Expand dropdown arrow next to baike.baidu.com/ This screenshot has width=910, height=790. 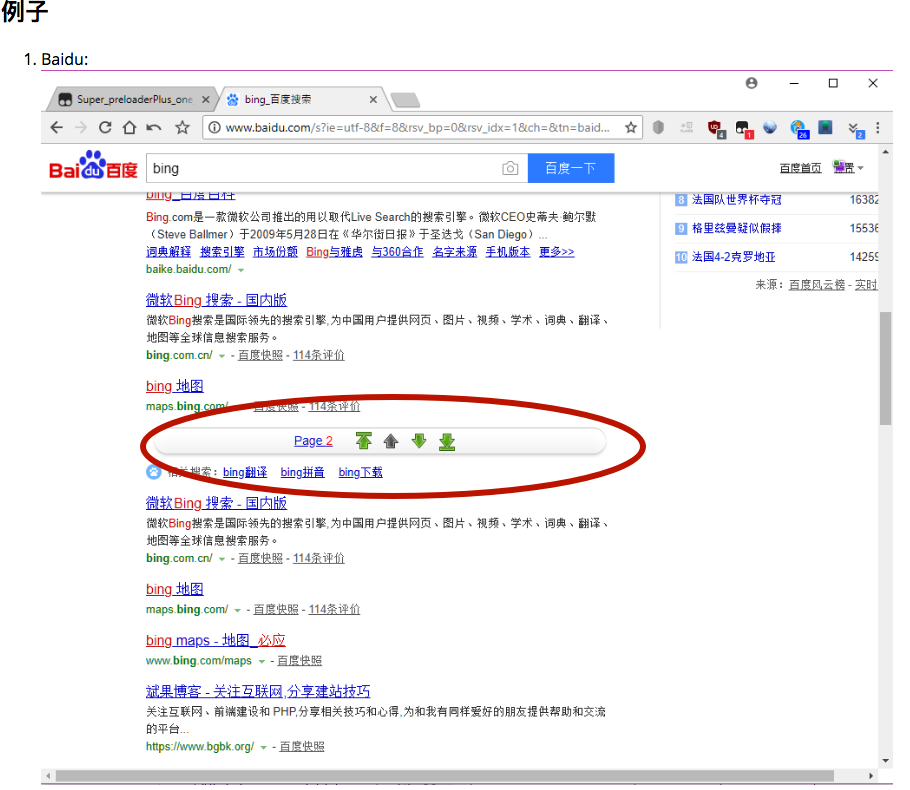[241, 270]
